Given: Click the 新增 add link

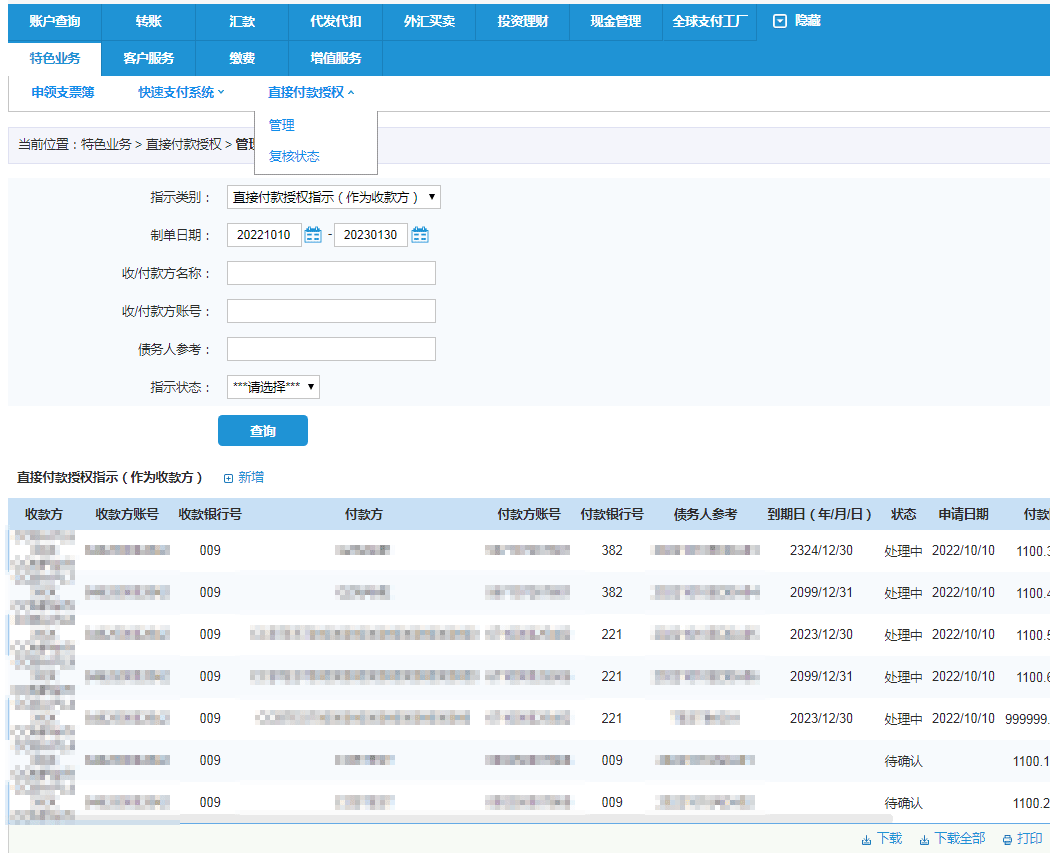Looking at the screenshot, I should 251,477.
